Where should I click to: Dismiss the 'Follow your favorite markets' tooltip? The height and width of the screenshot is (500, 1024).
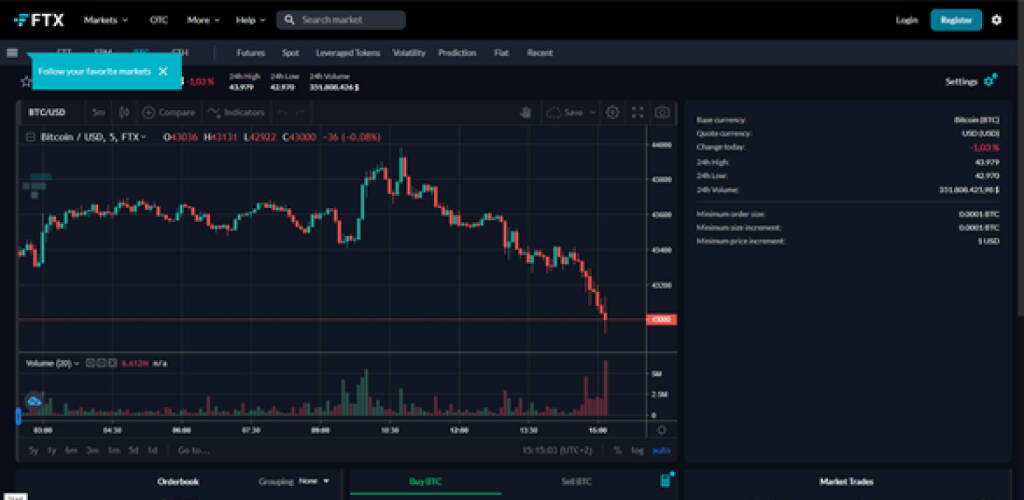click(163, 71)
